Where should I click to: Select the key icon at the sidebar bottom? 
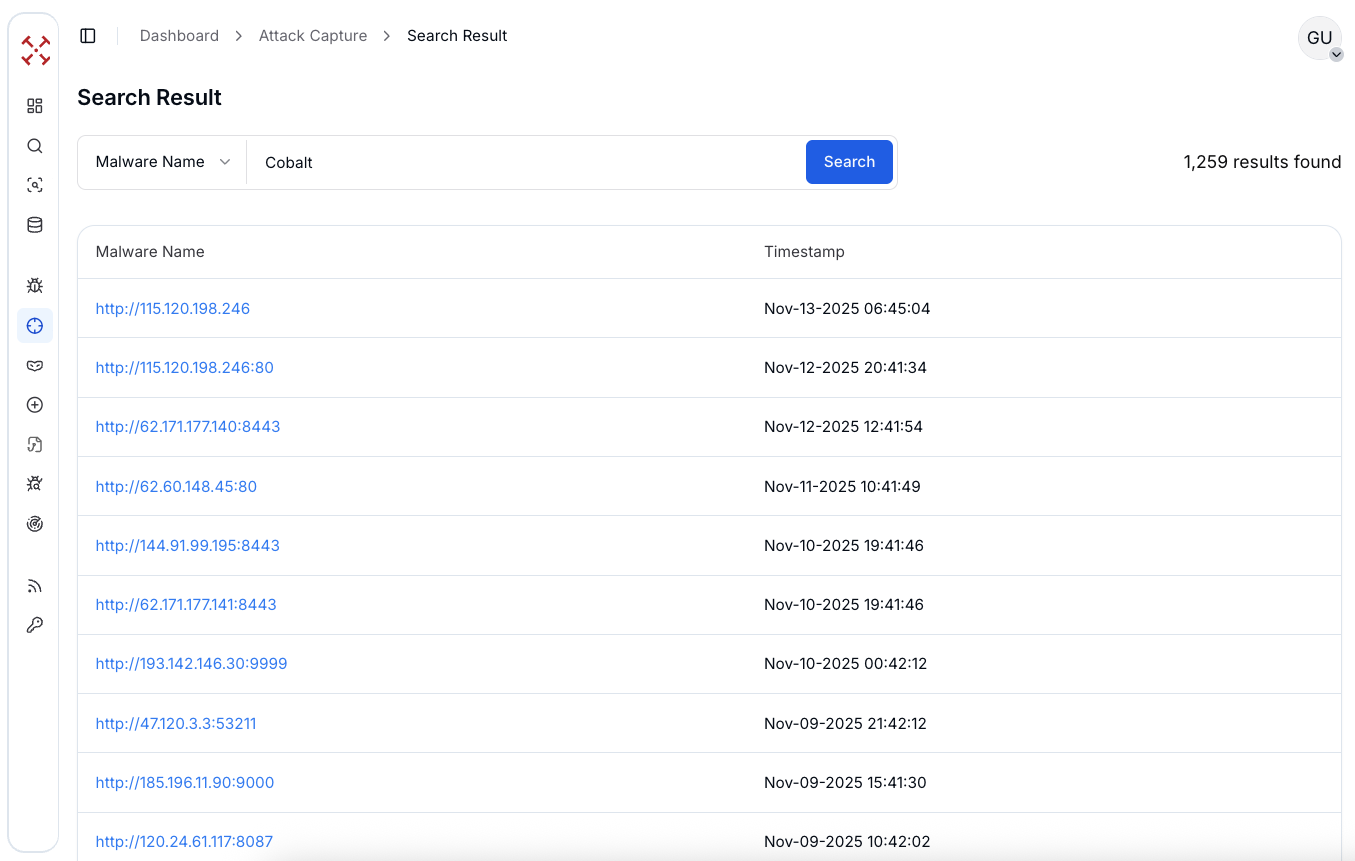[34, 624]
